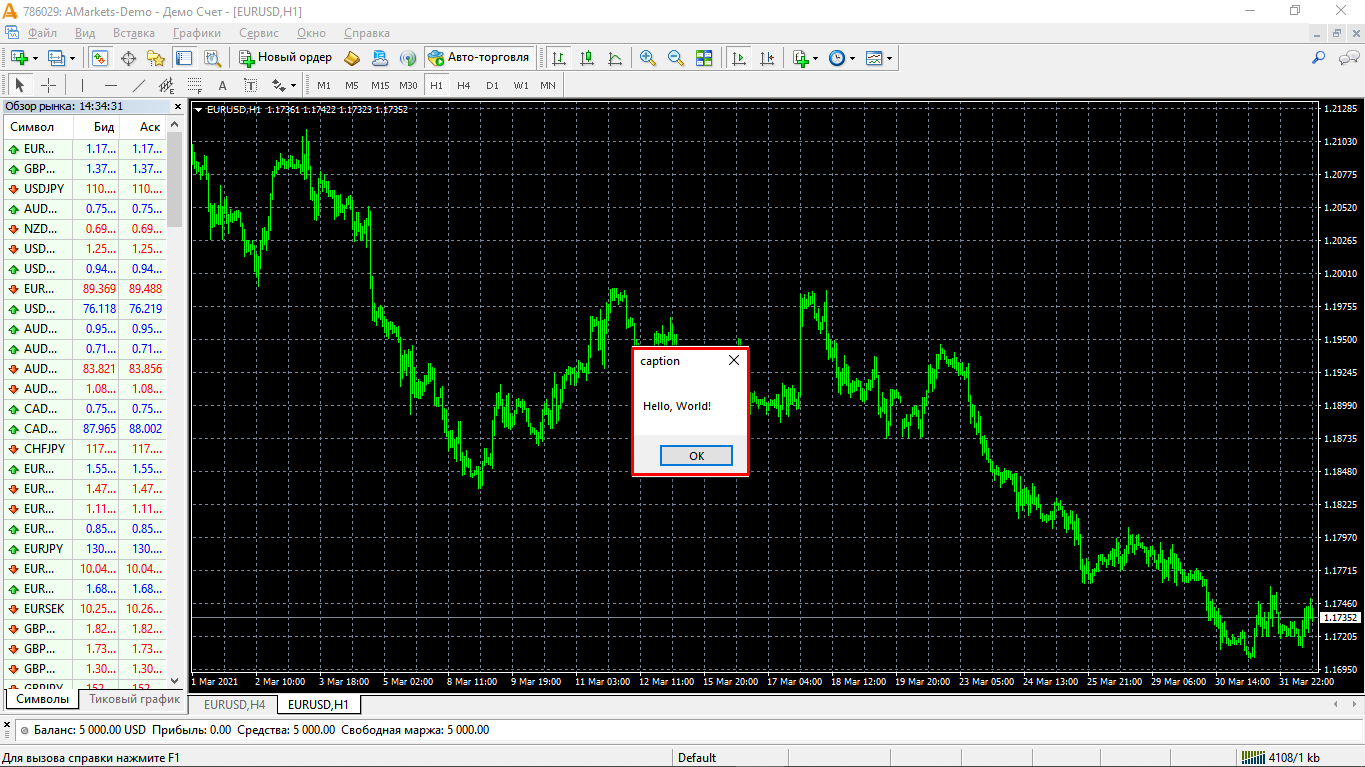Switch chart to candlestick display mode
This screenshot has width=1365, height=767.
(x=587, y=58)
